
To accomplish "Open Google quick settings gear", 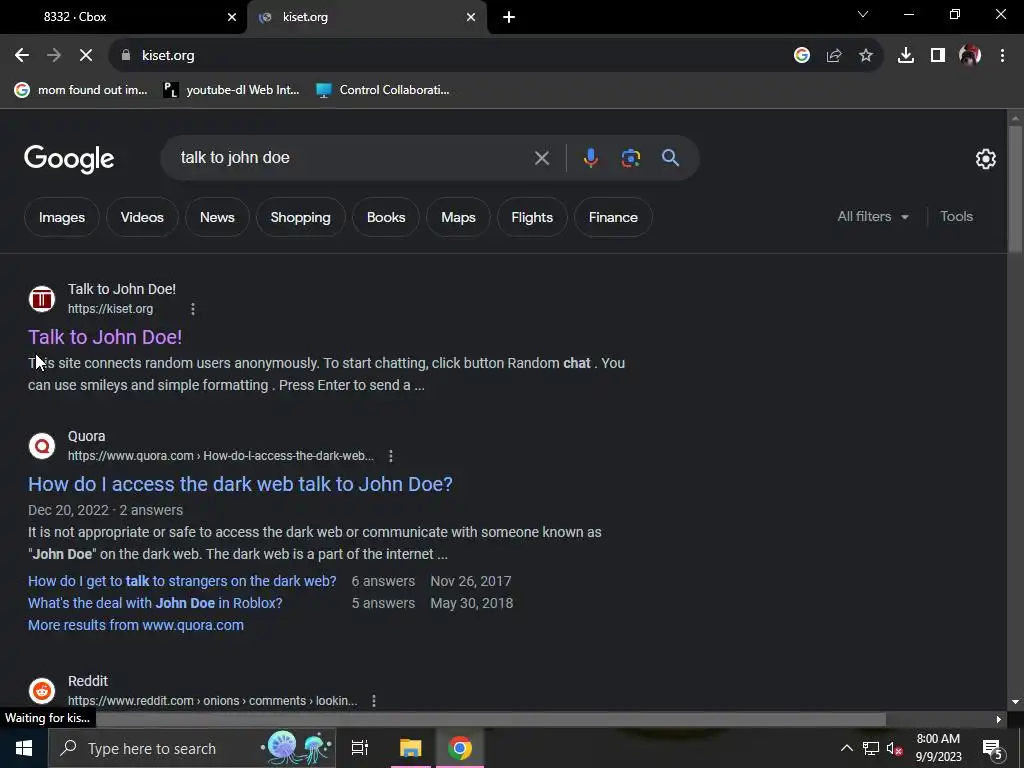I will pos(985,159).
